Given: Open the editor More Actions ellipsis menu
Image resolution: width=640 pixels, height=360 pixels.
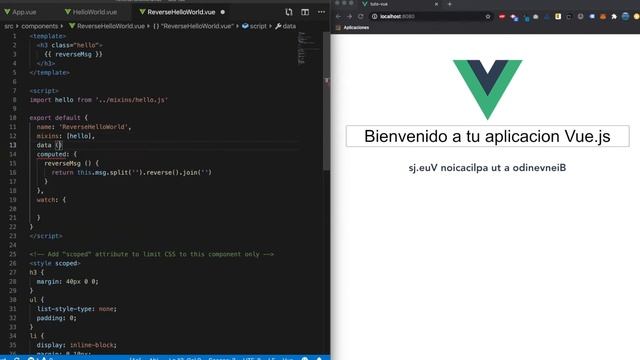Looking at the screenshot, I should point(321,12).
